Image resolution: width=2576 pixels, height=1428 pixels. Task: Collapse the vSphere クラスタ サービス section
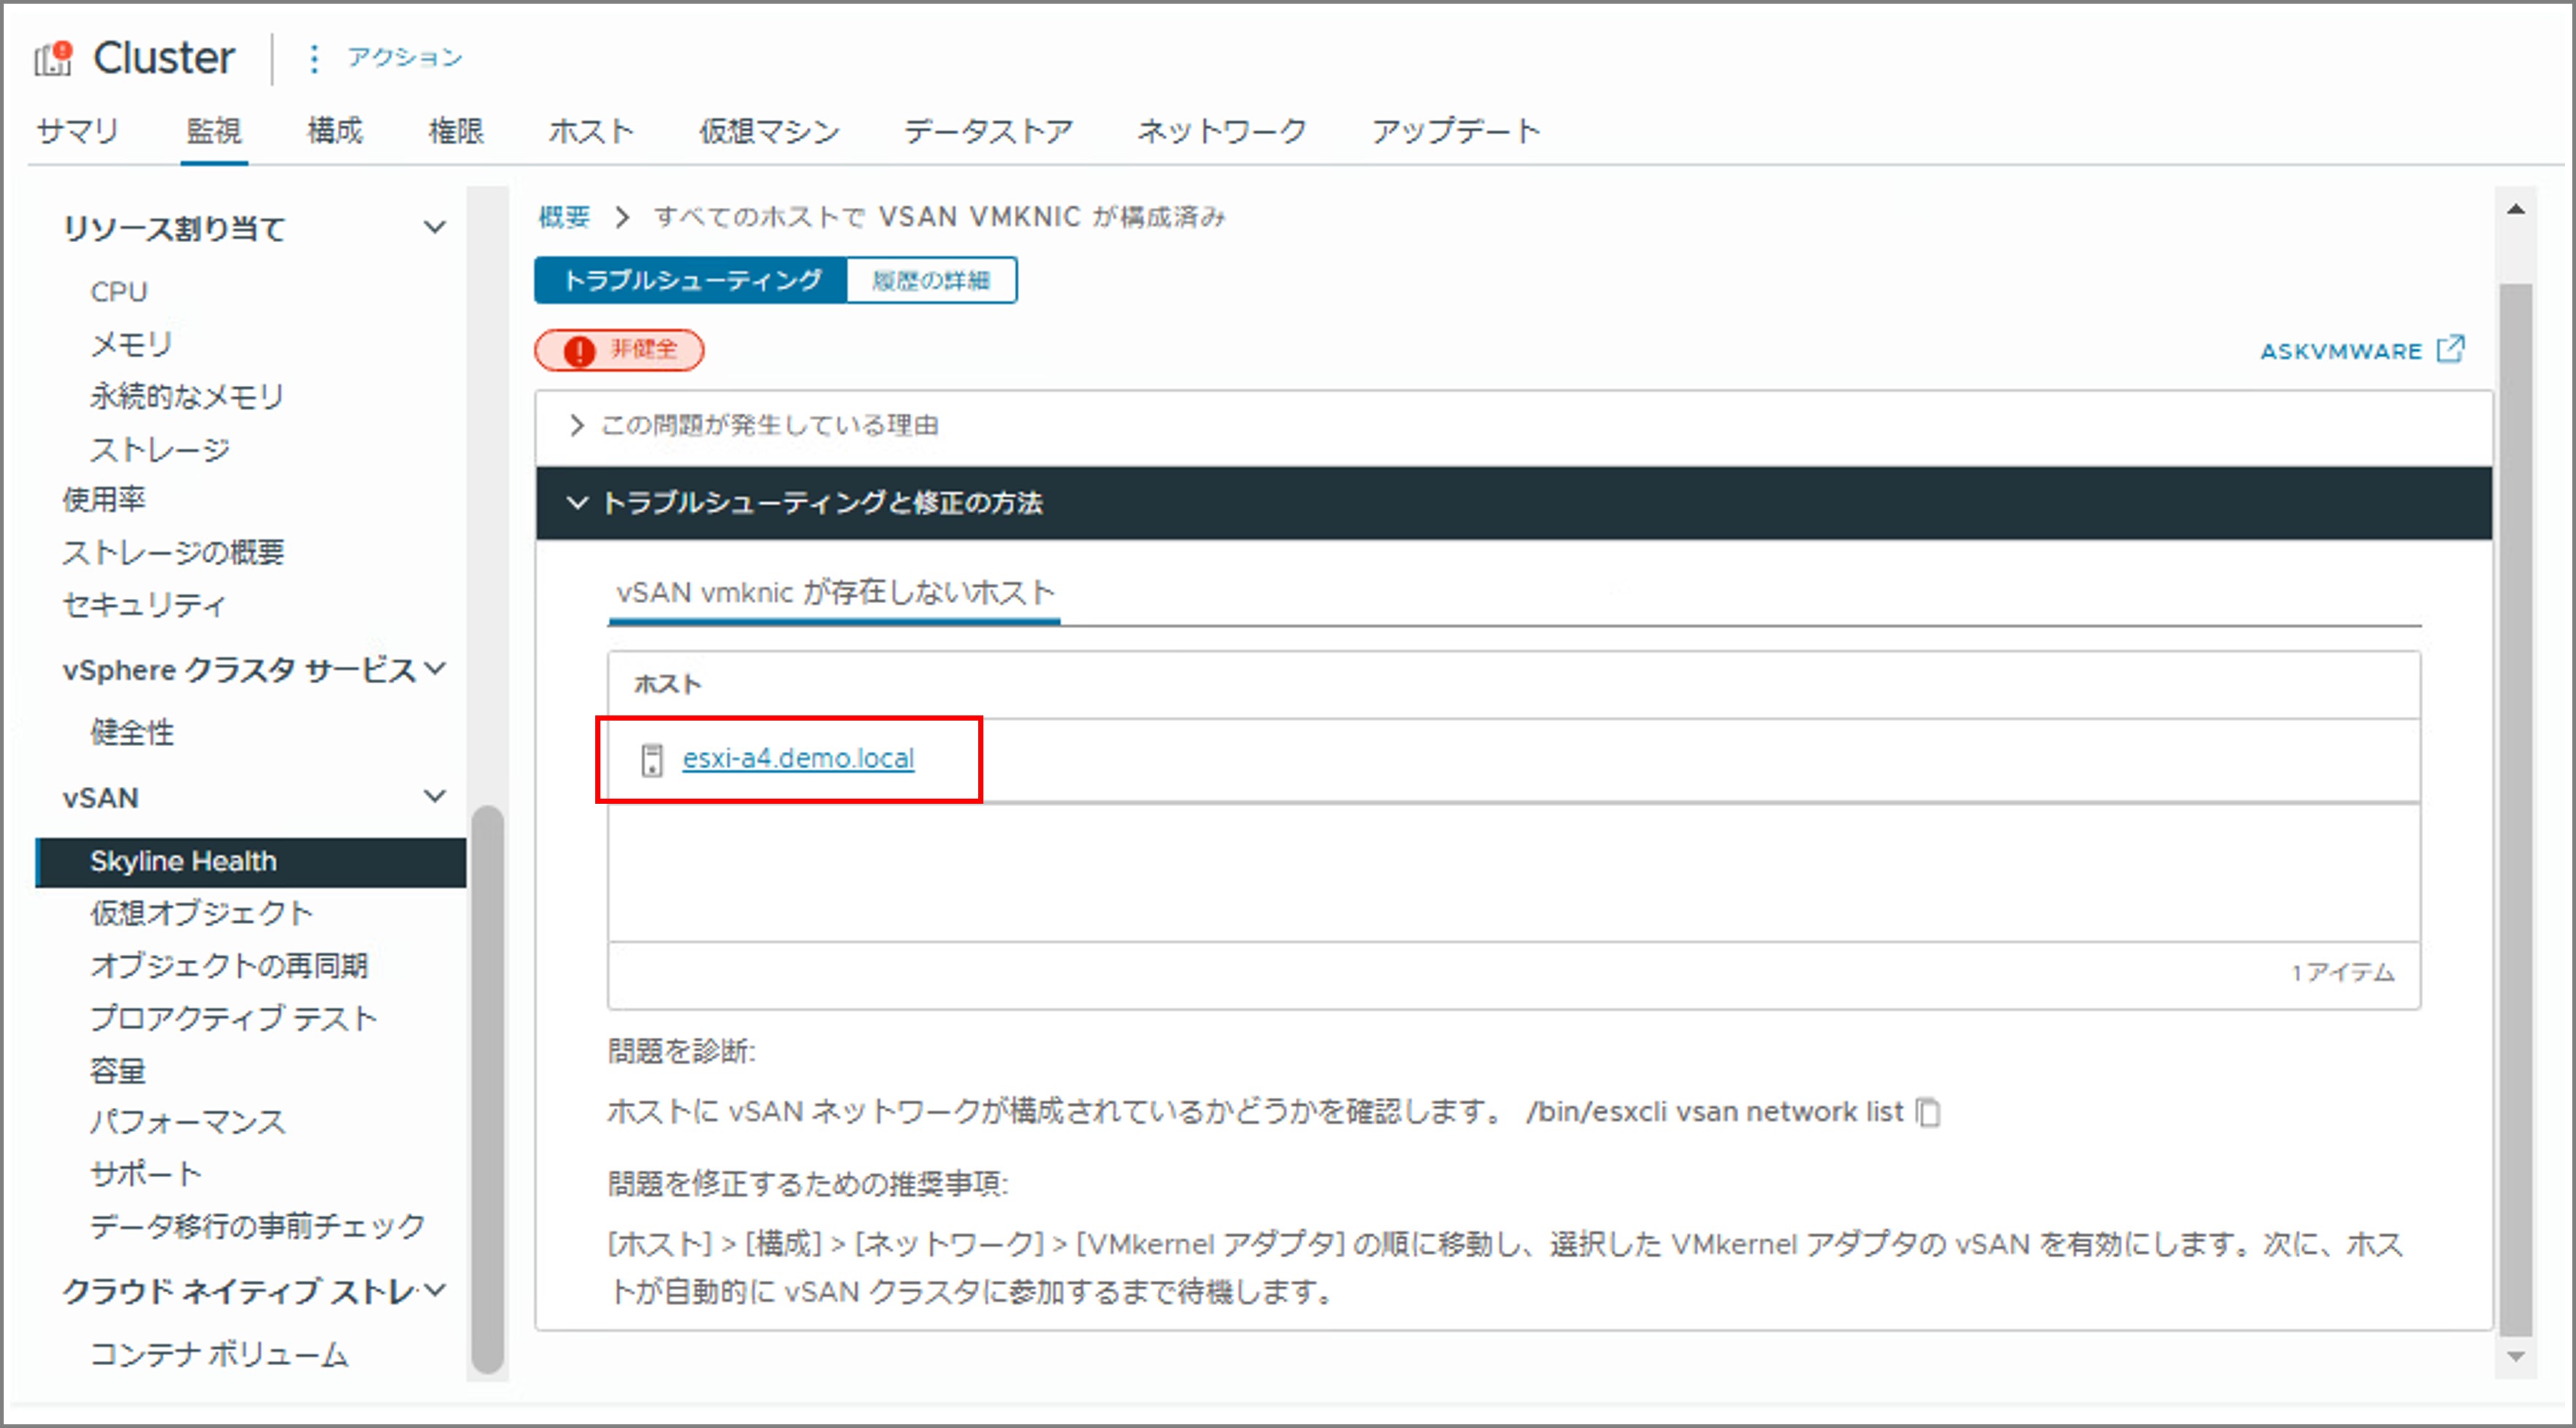click(x=435, y=668)
